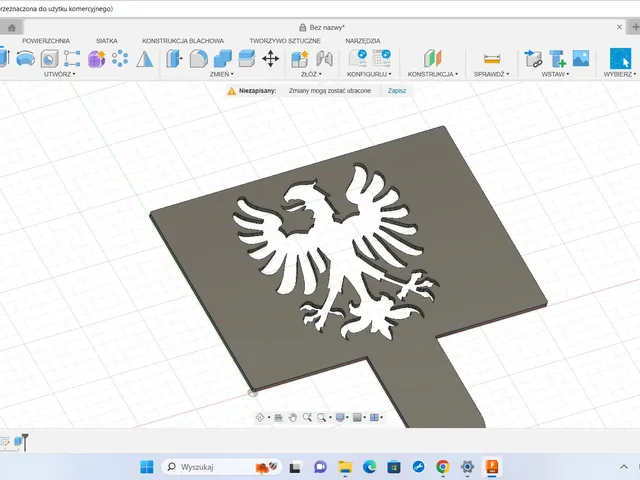Click the Zoom magnifier tool
The width and height of the screenshot is (640, 480).
click(307, 417)
